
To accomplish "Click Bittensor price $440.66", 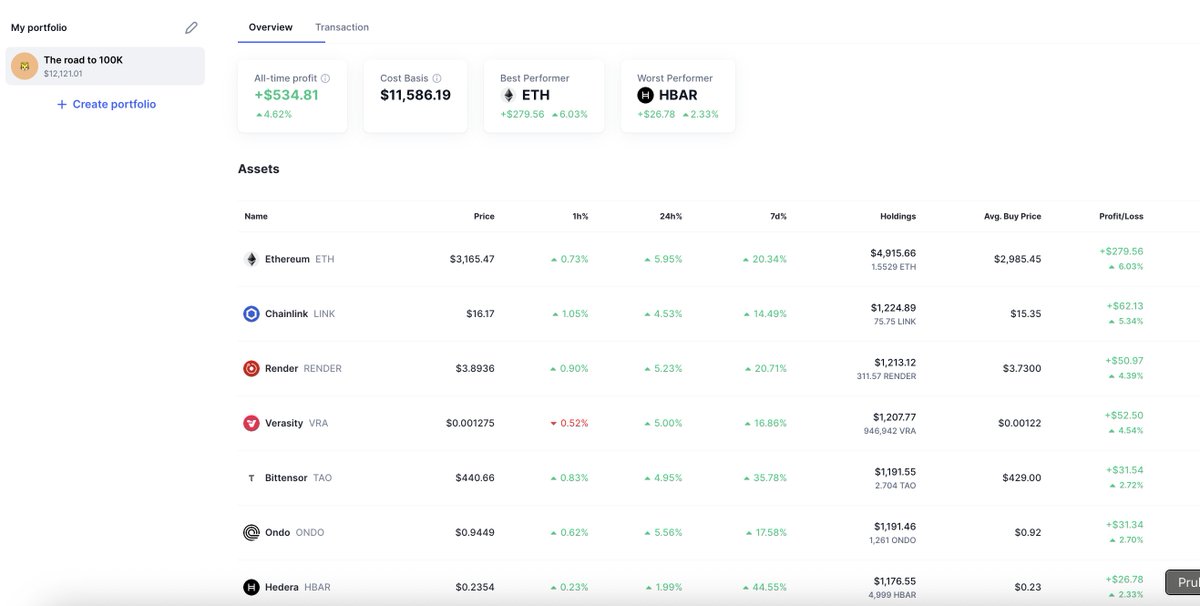I will pyautogui.click(x=475, y=478).
